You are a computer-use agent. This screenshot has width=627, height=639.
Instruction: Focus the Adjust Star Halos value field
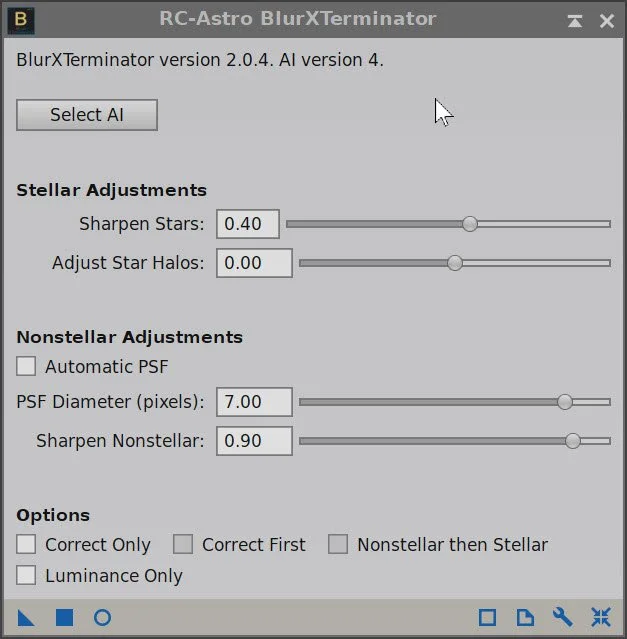[x=254, y=263]
